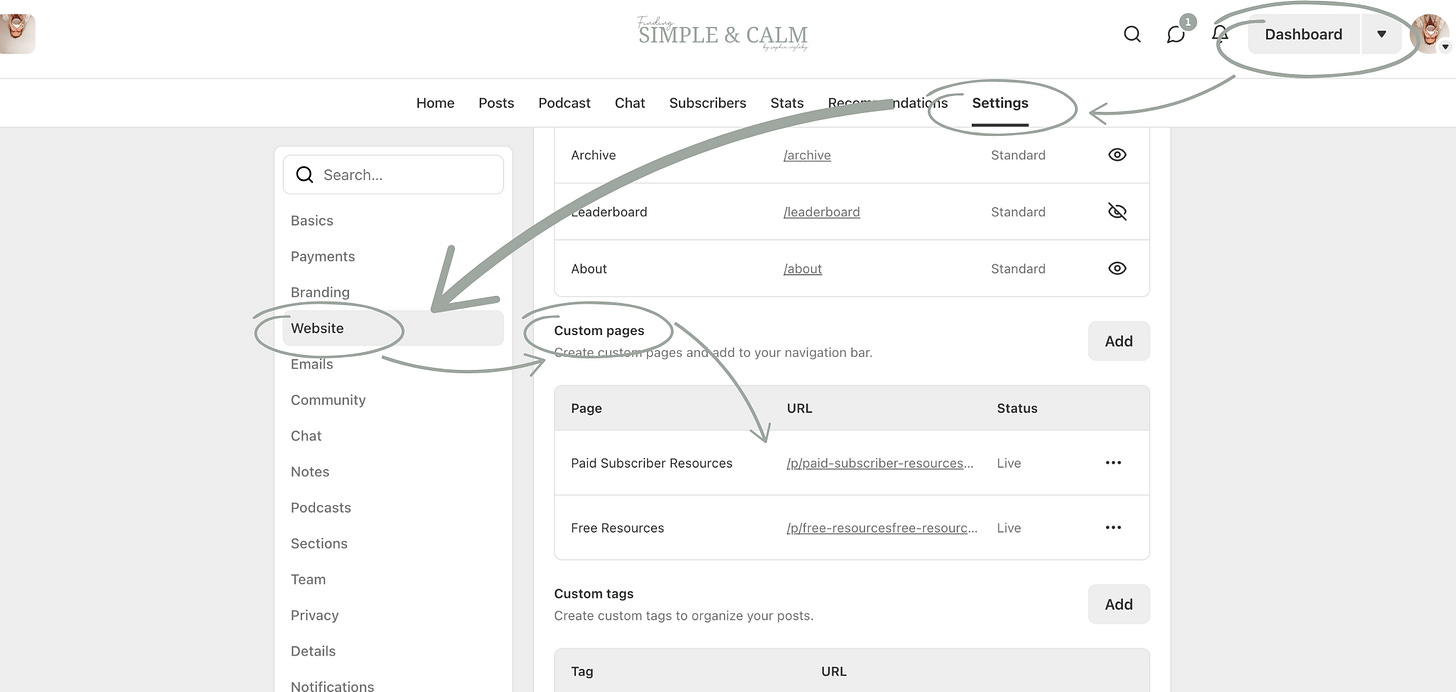The image size is (1456, 692).
Task: Open the actions menu for Free Resources
Action: (x=1113, y=527)
